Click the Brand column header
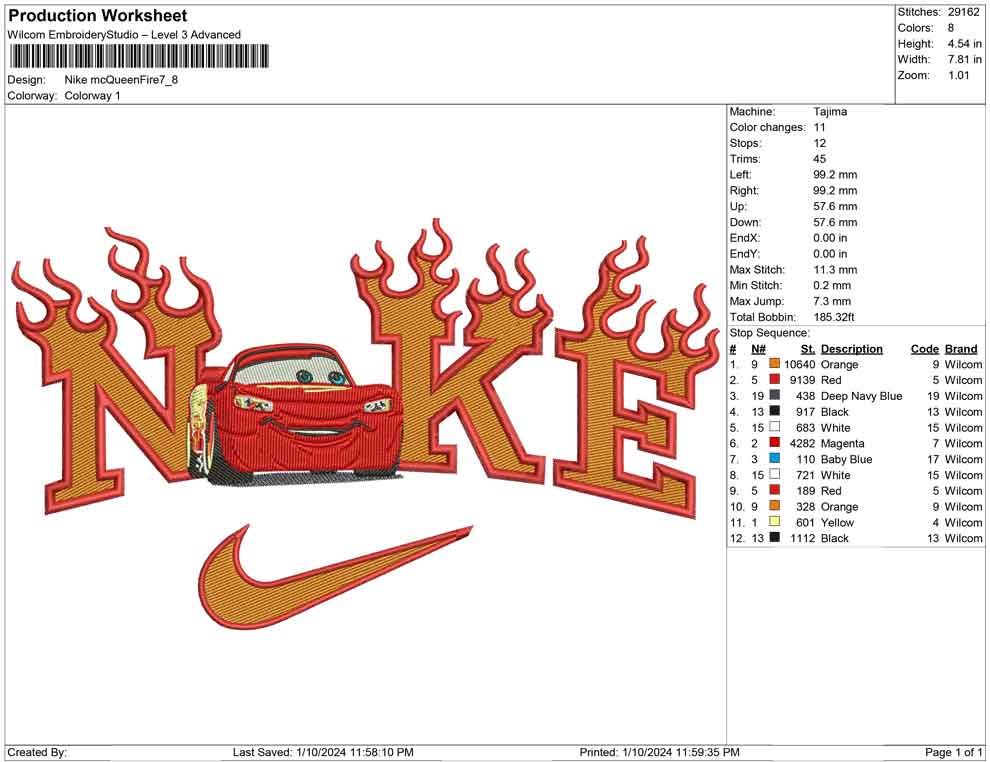 pos(961,348)
